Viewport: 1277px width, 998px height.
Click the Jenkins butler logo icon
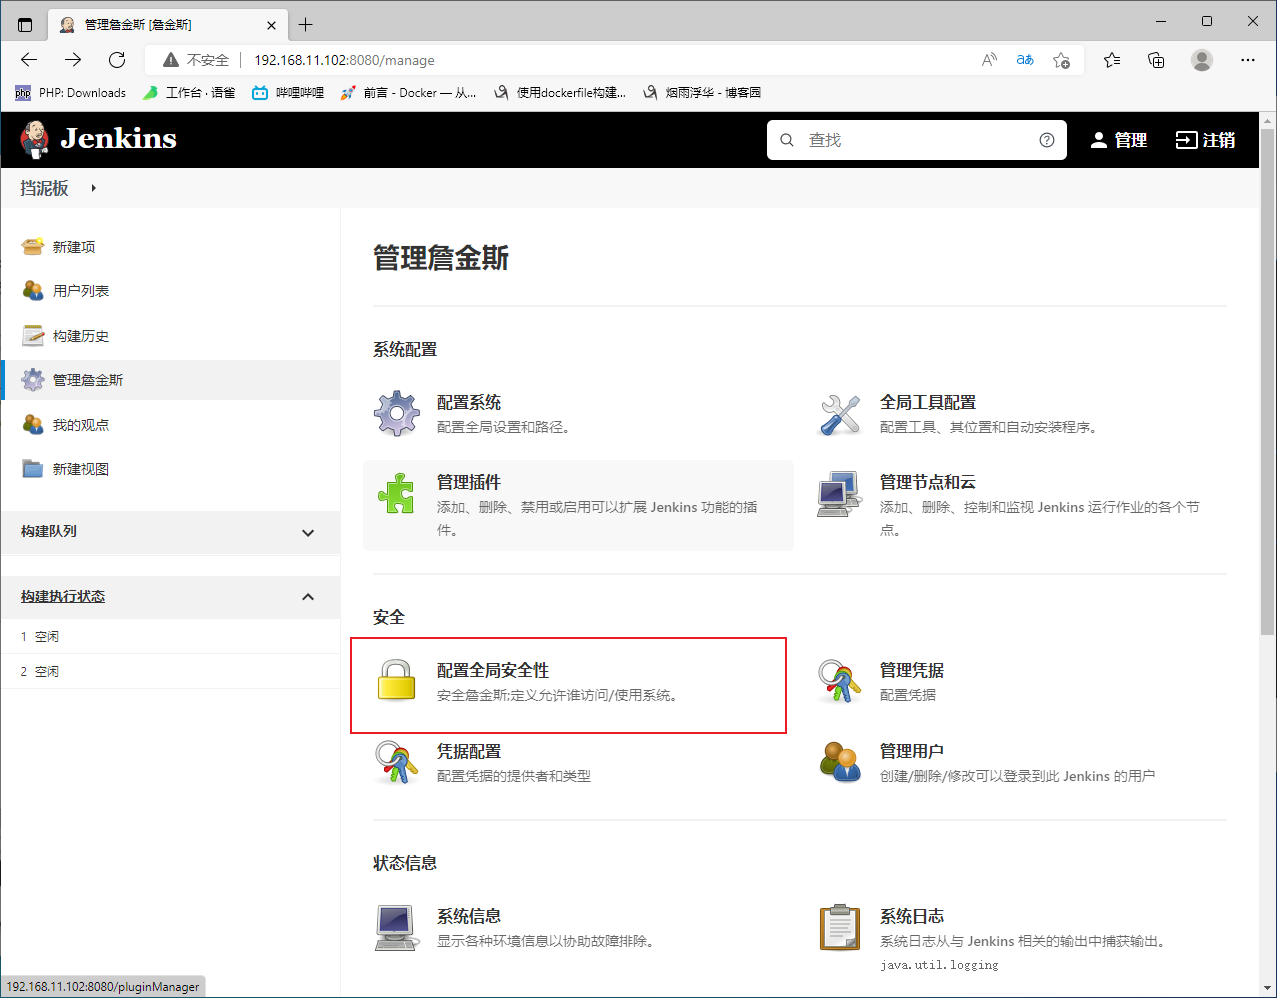point(34,139)
